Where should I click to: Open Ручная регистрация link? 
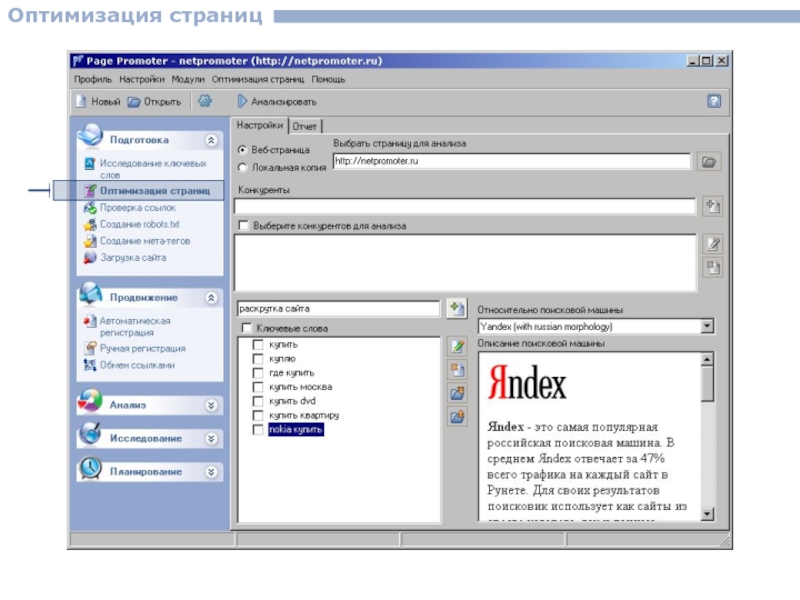143,348
